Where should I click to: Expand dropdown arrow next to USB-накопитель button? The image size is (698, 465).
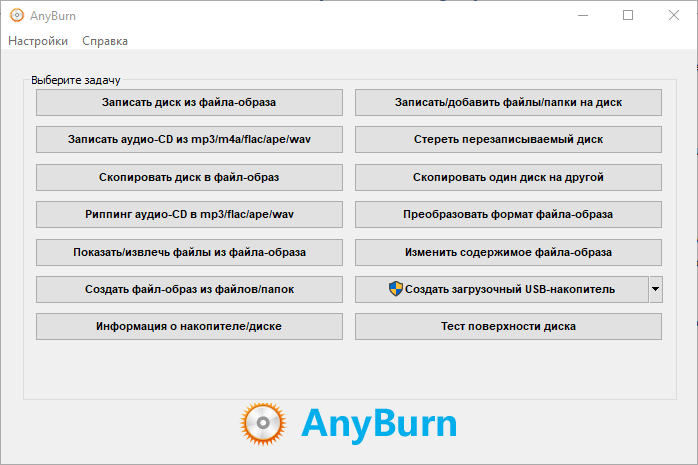(x=656, y=289)
